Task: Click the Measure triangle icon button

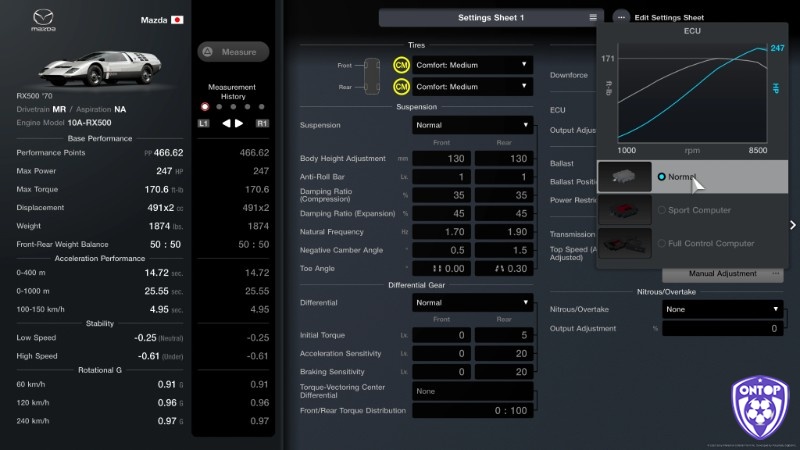Action: 207,52
